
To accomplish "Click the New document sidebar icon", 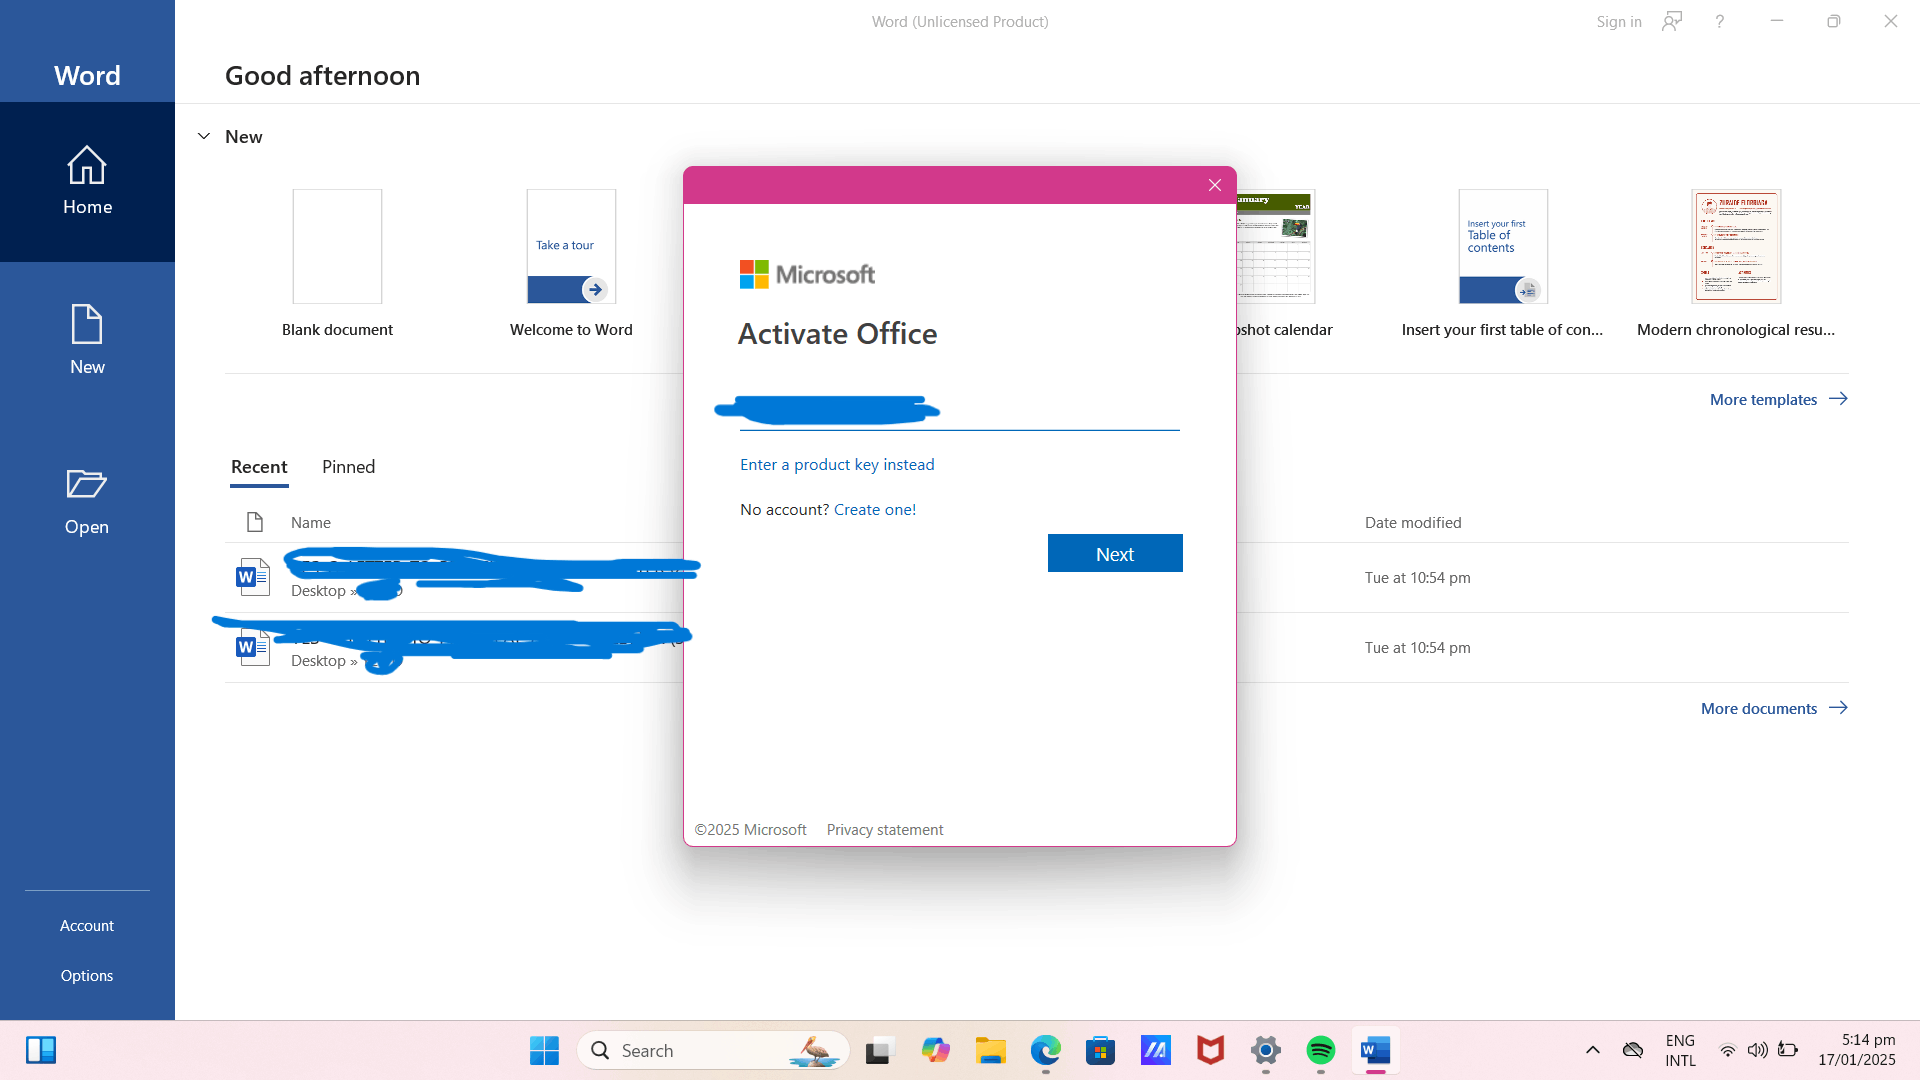I will click(x=87, y=340).
